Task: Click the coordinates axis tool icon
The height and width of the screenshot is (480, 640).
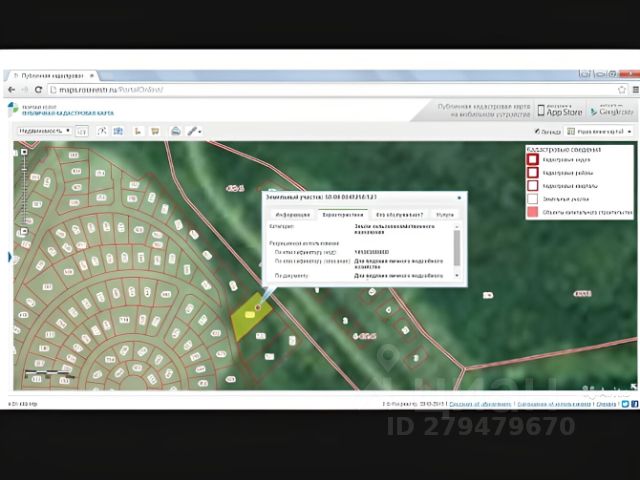Action: [138, 131]
